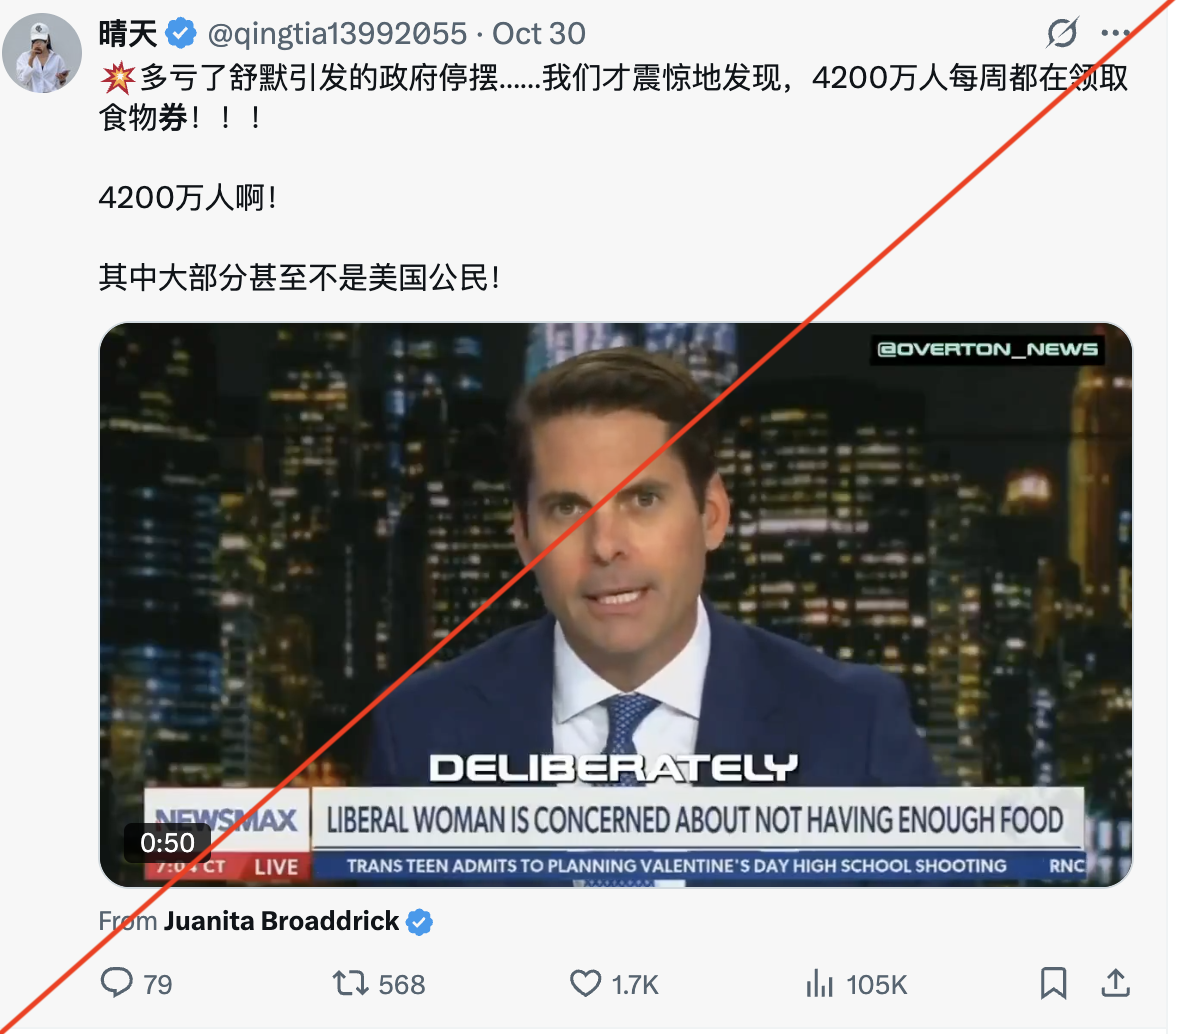Click the blue verified badge beside 晴天
This screenshot has width=1180, height=1034.
(x=181, y=33)
